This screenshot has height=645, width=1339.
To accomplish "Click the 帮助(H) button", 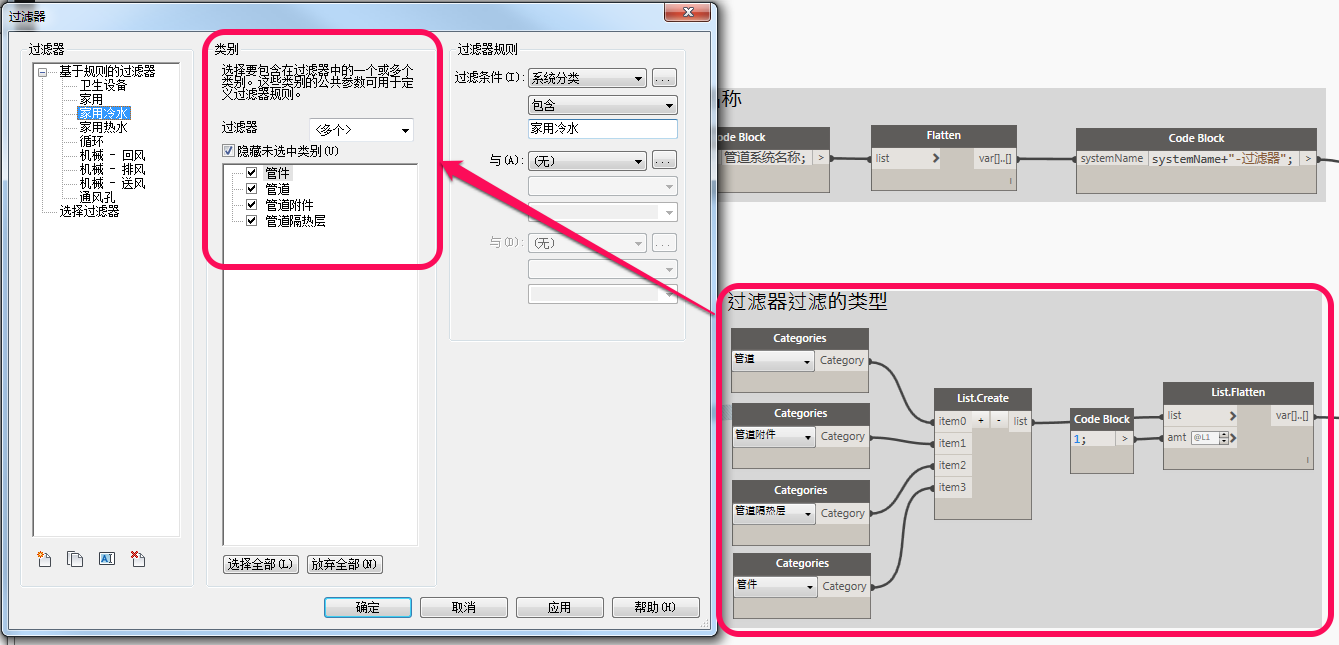I will point(655,607).
